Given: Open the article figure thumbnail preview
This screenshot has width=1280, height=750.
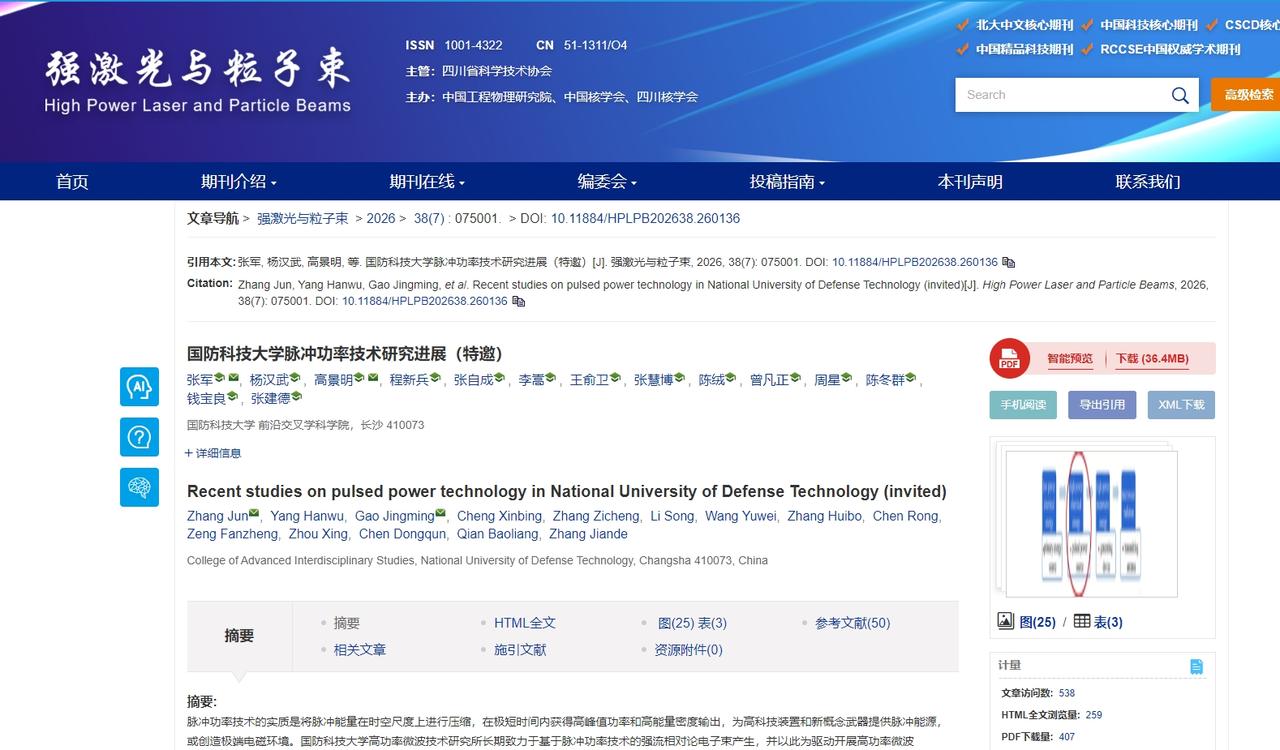Looking at the screenshot, I should (x=1091, y=524).
